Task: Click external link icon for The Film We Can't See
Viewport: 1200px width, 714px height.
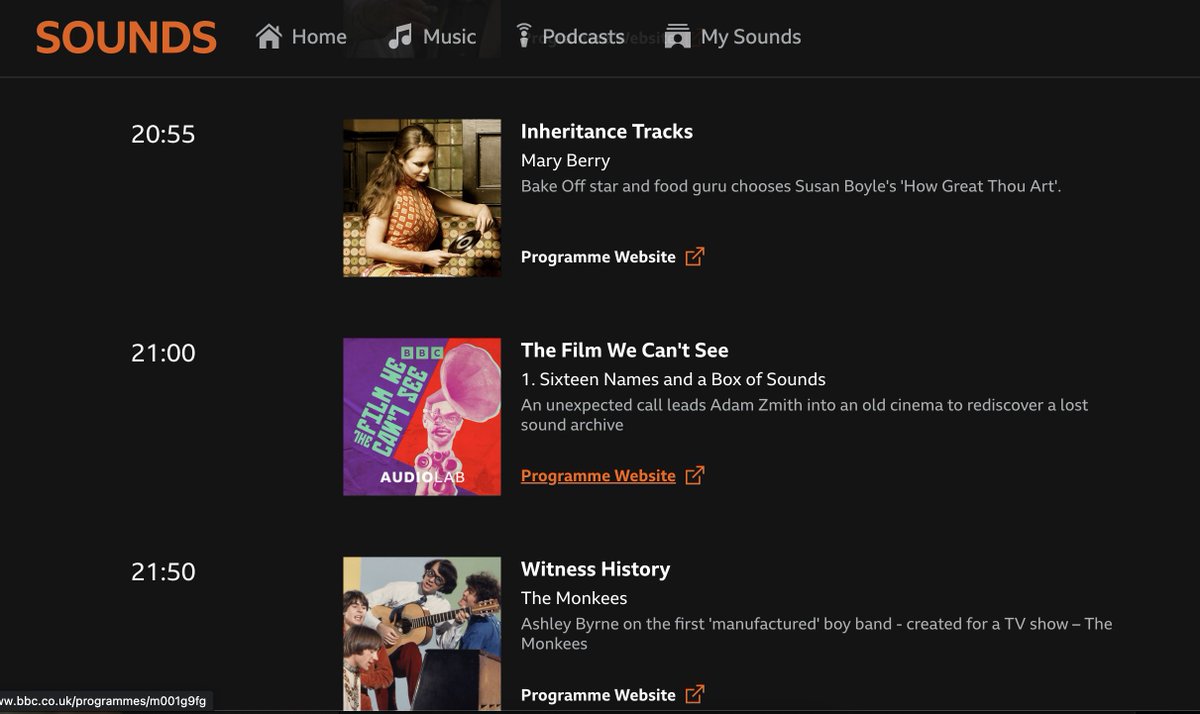Action: (695, 476)
